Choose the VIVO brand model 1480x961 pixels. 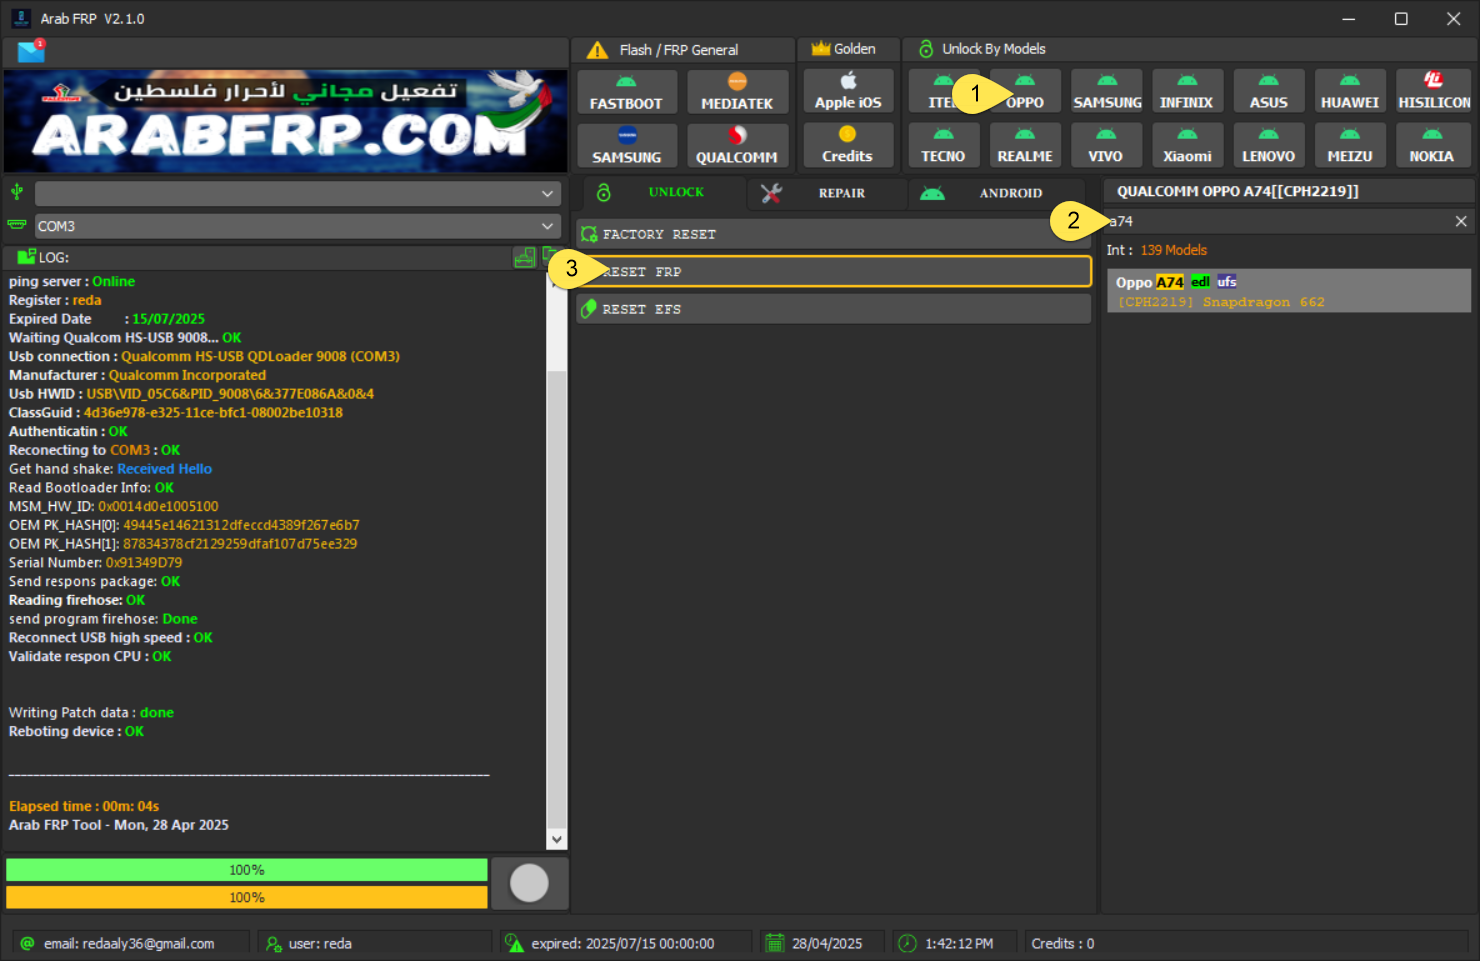coord(1106,145)
